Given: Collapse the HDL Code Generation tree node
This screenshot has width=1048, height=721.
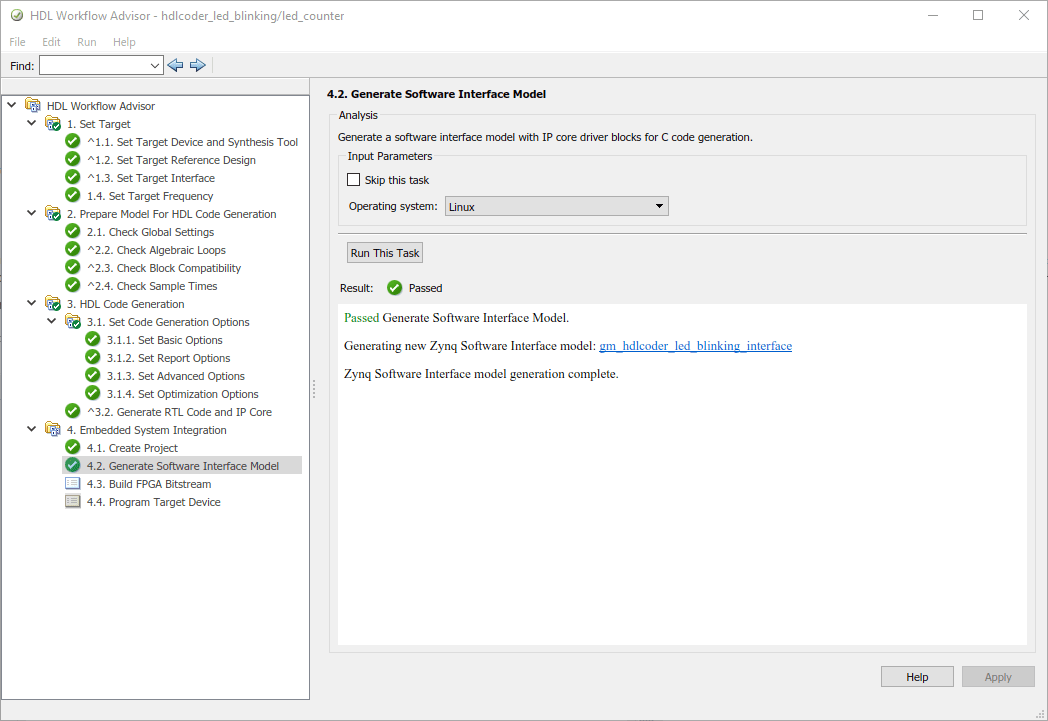Looking at the screenshot, I should pos(32,304).
